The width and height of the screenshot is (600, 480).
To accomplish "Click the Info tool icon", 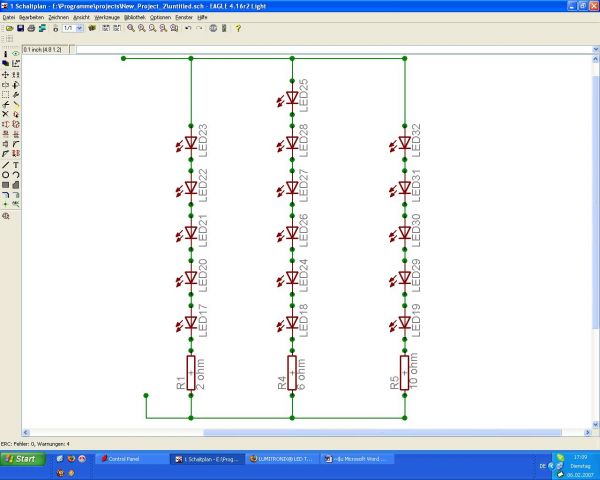I will (5, 54).
